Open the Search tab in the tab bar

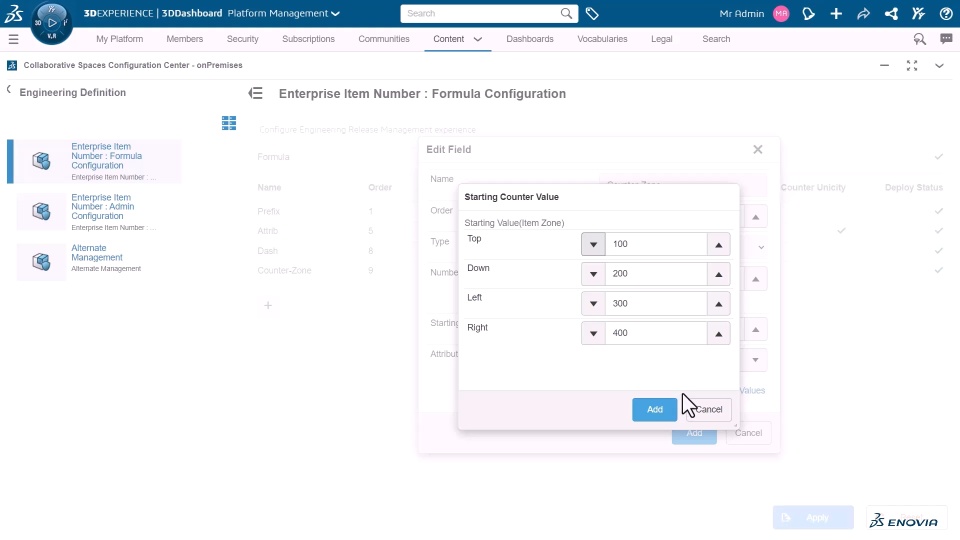(x=716, y=39)
